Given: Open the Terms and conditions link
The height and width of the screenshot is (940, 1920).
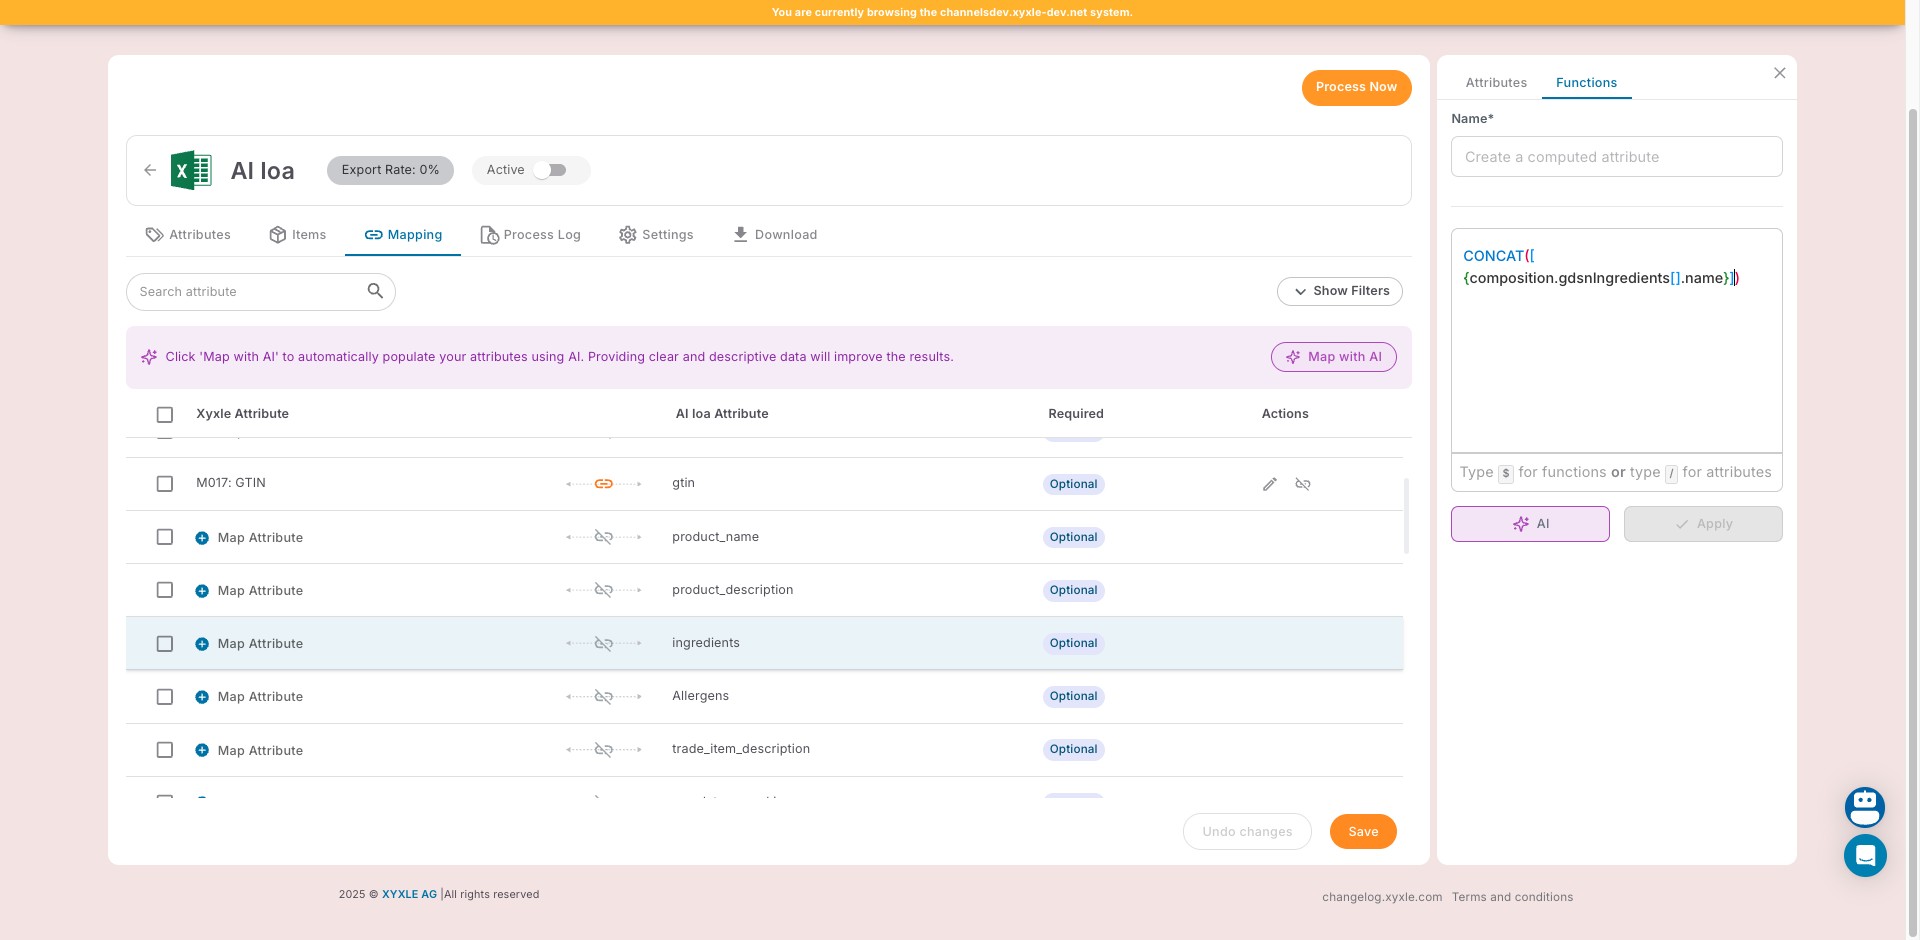Looking at the screenshot, I should tap(1512, 896).
